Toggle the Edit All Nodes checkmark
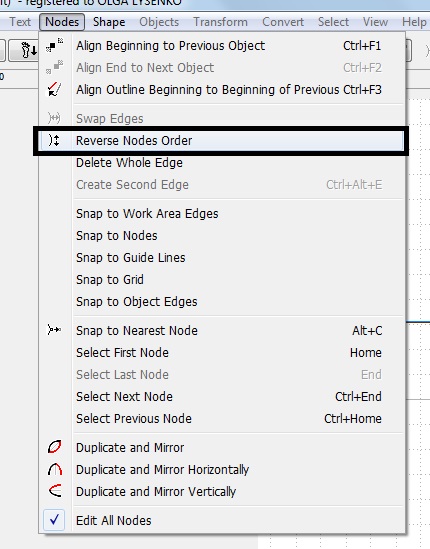 pos(54,520)
